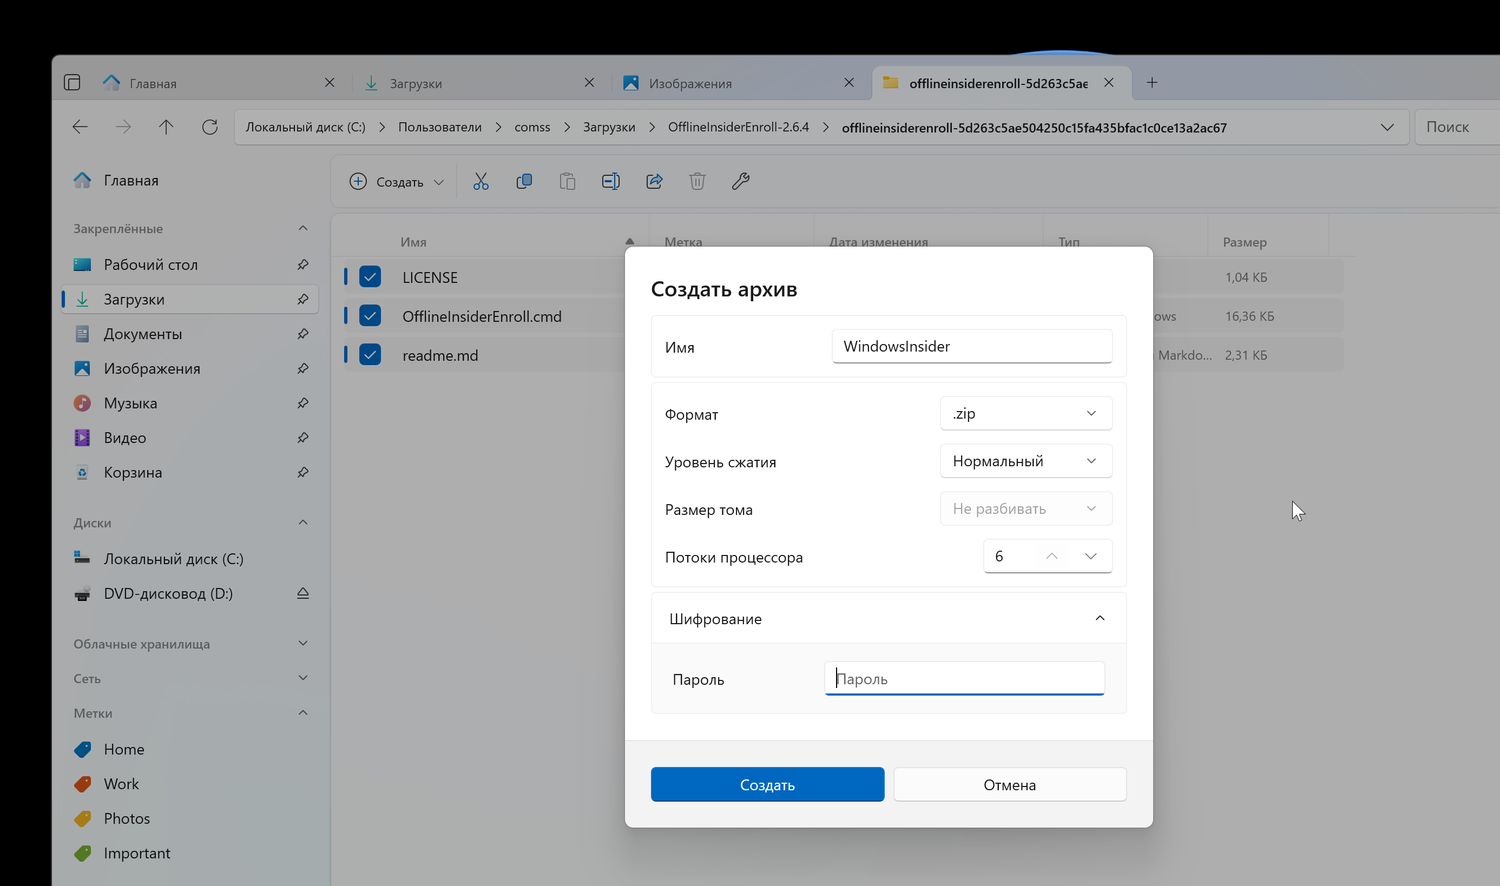Click the scissors Cut icon in toolbar
The width and height of the screenshot is (1500, 886).
(x=481, y=181)
